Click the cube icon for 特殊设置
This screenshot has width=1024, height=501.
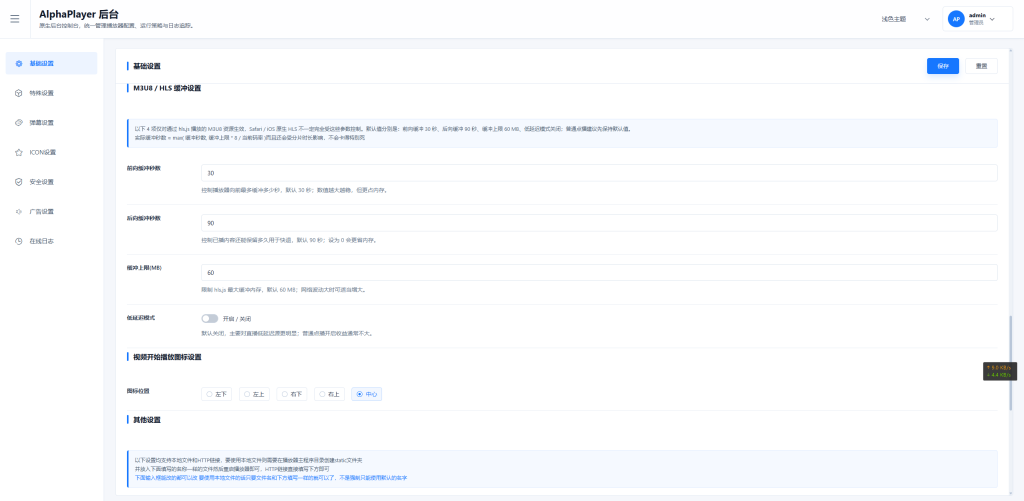tap(19, 93)
